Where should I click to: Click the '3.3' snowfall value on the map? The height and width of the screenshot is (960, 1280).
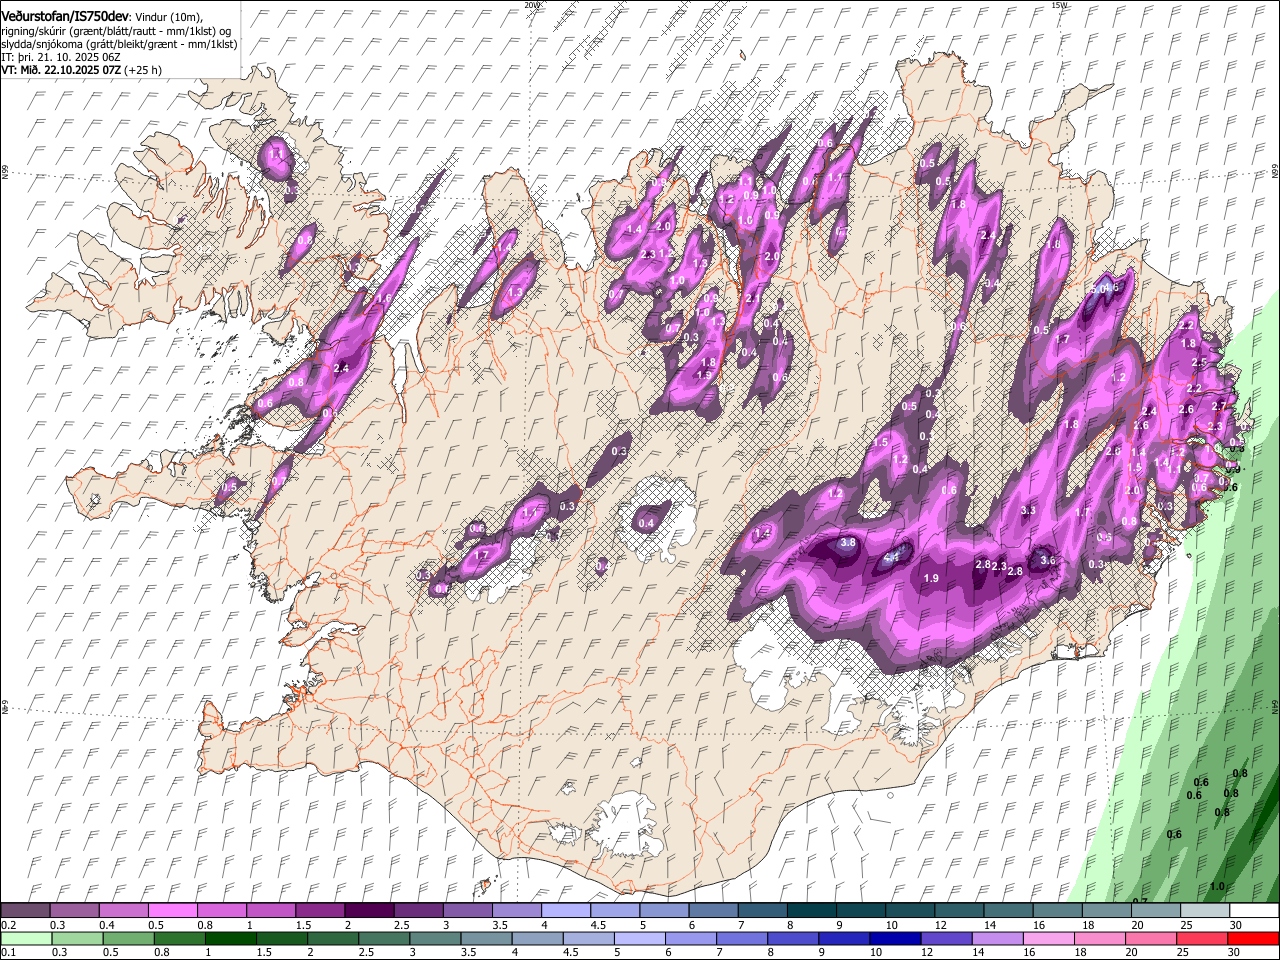point(1028,510)
